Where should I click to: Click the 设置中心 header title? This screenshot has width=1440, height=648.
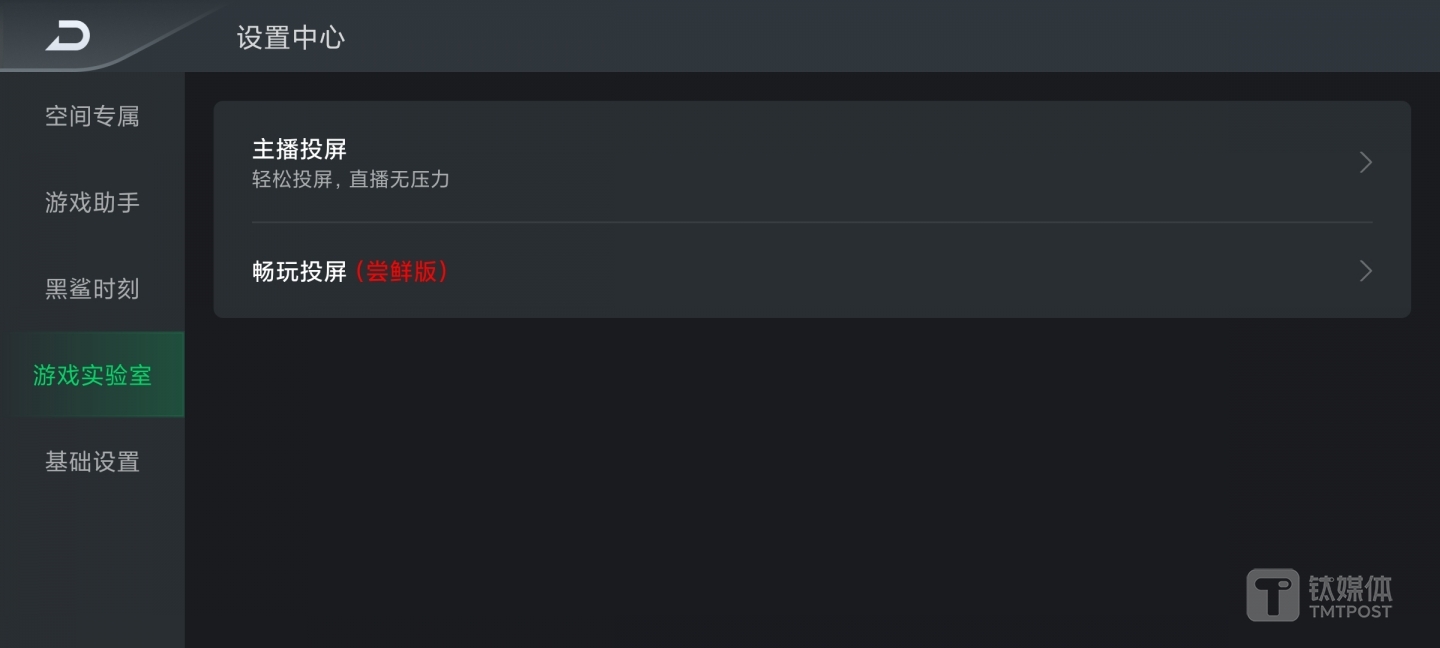click(291, 38)
